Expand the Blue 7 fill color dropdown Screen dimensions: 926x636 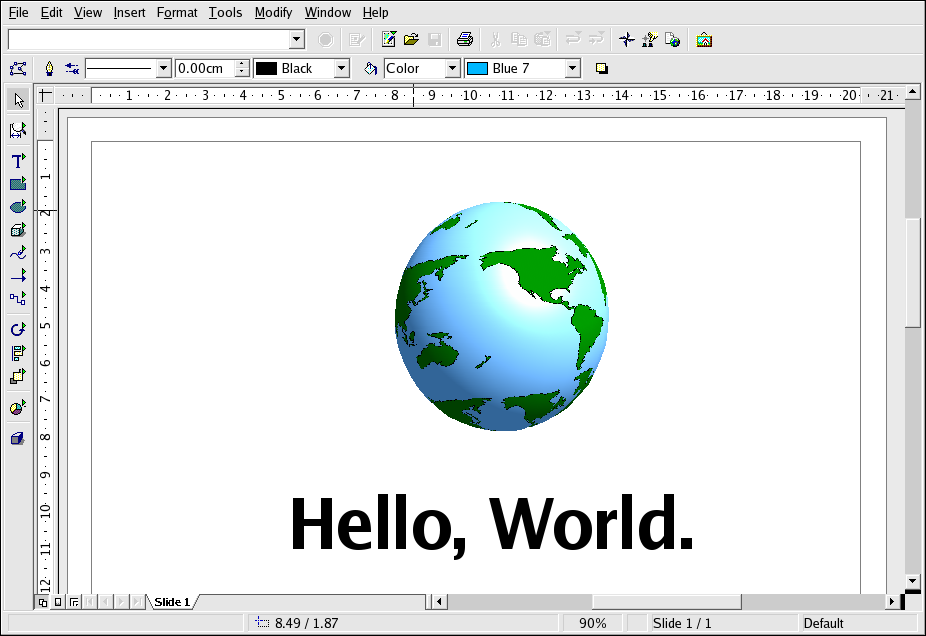click(572, 69)
